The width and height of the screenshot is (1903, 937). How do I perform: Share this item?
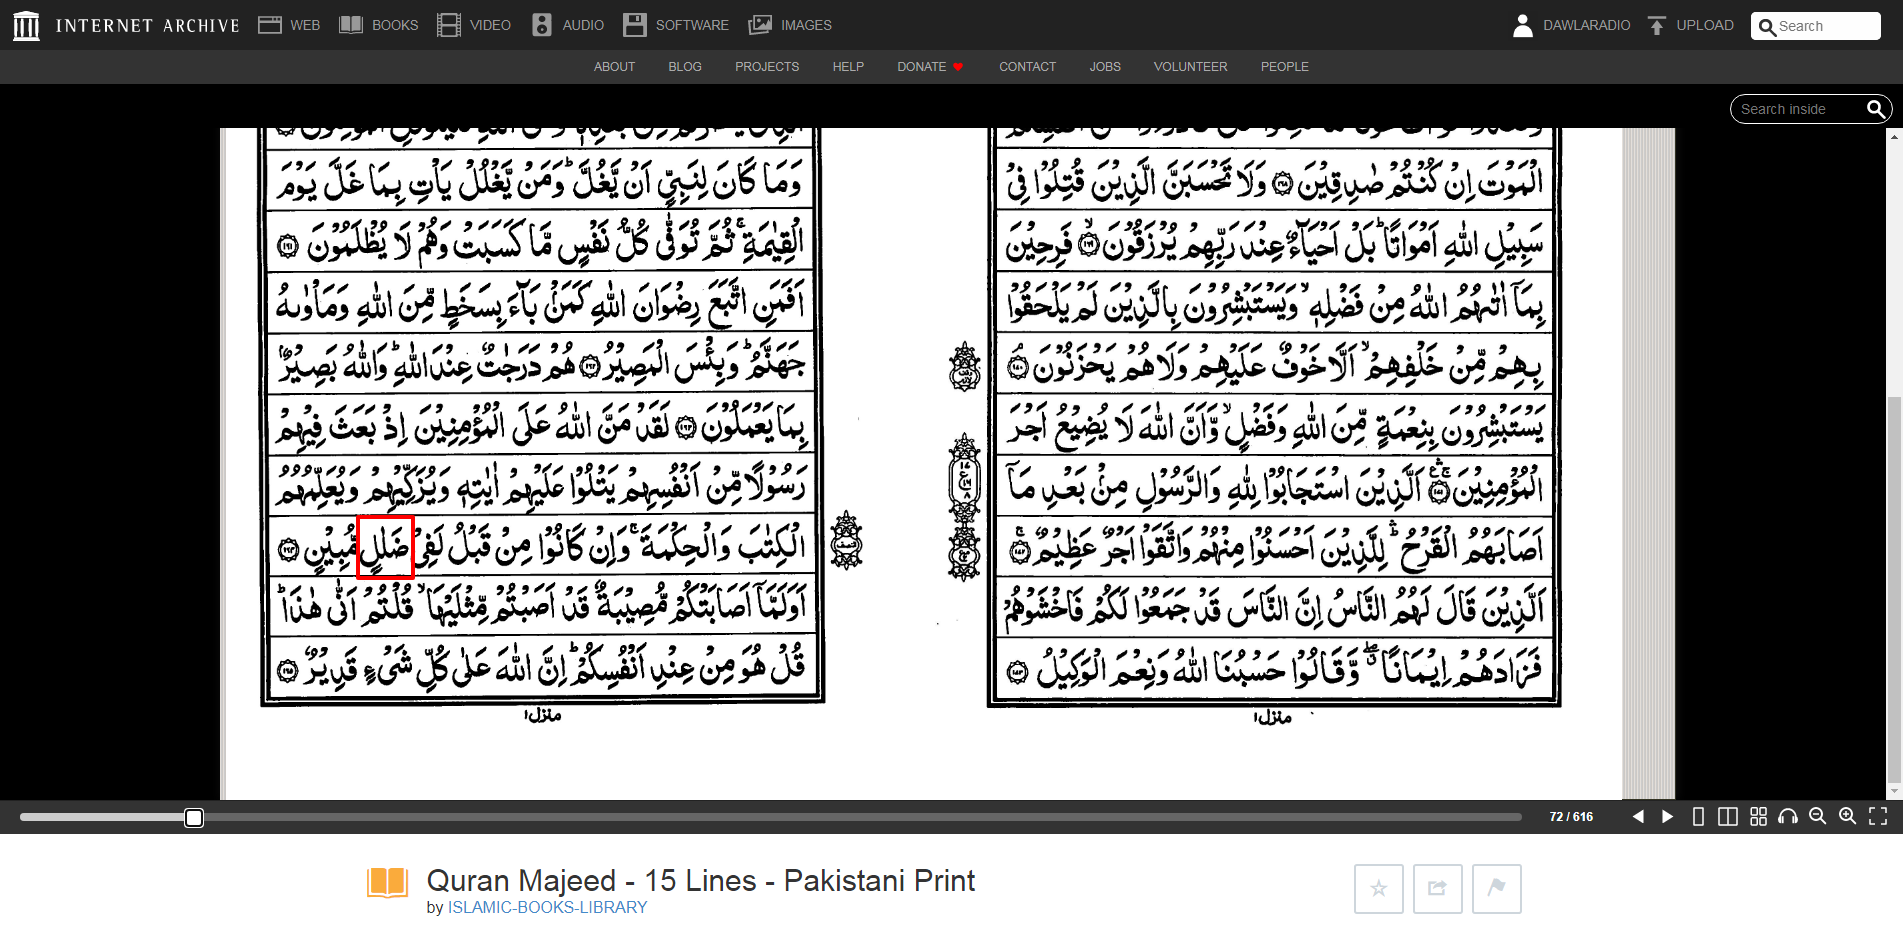1438,889
